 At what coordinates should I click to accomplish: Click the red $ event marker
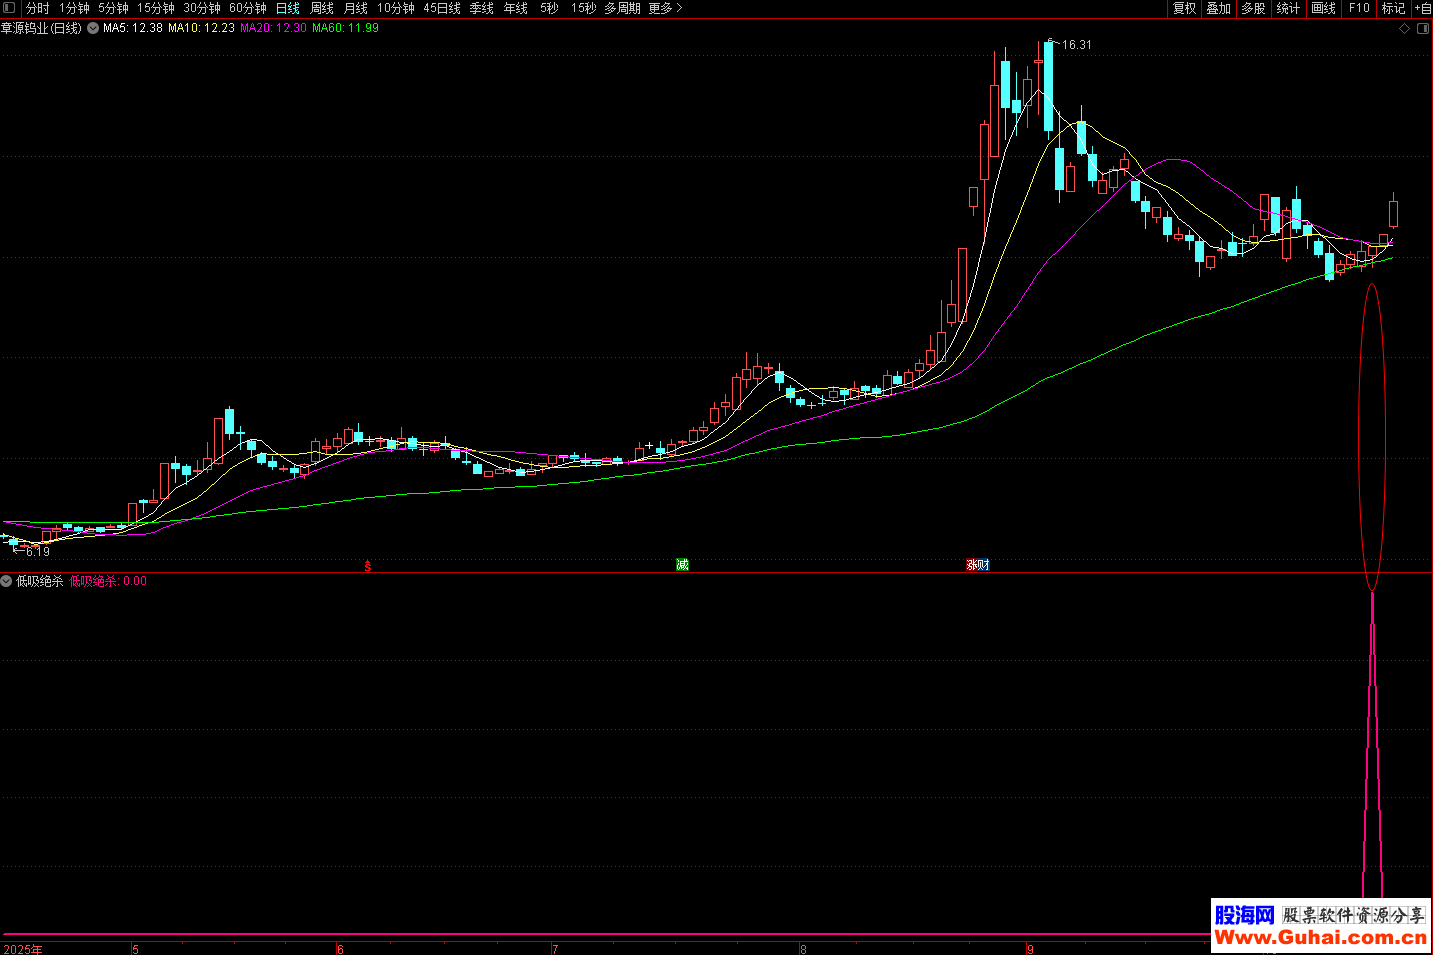click(367, 566)
